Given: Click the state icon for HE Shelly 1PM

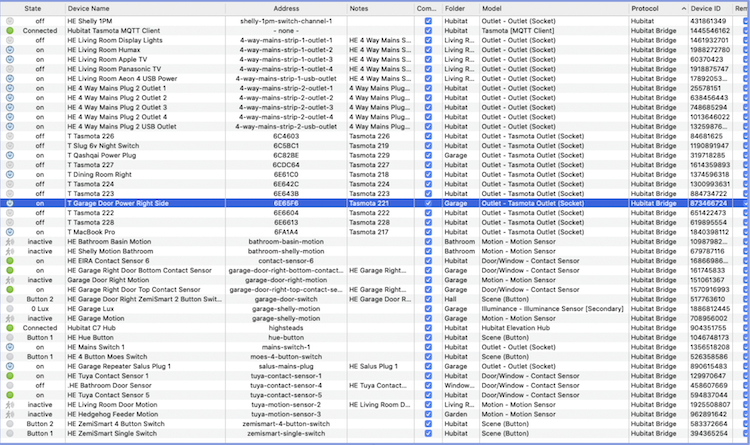Looking at the screenshot, I should click(x=10, y=21).
